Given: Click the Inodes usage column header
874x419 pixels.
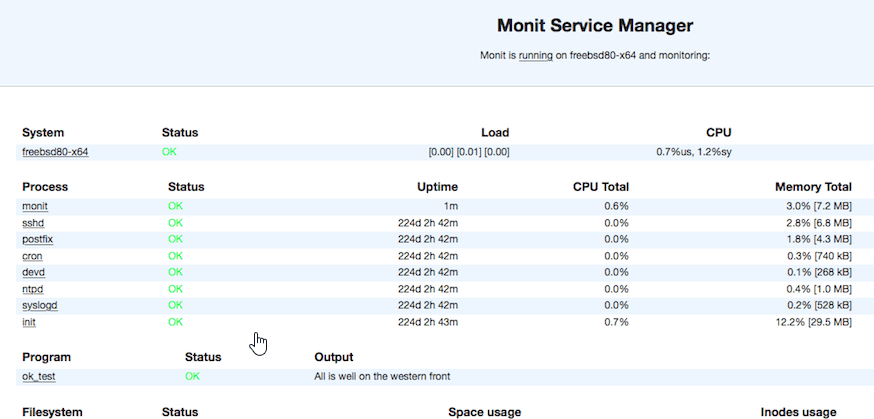Looking at the screenshot, I should (x=798, y=412).
